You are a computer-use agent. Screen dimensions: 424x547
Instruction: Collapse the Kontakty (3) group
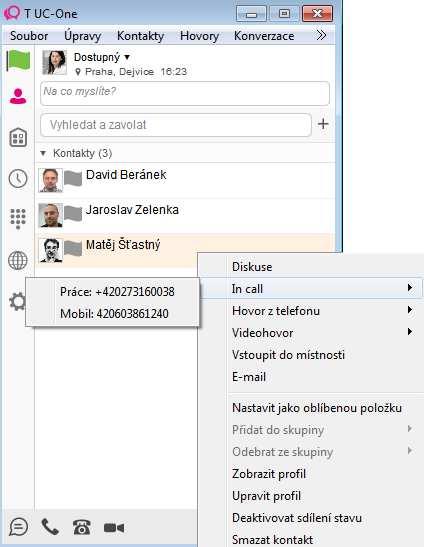[x=43, y=153]
